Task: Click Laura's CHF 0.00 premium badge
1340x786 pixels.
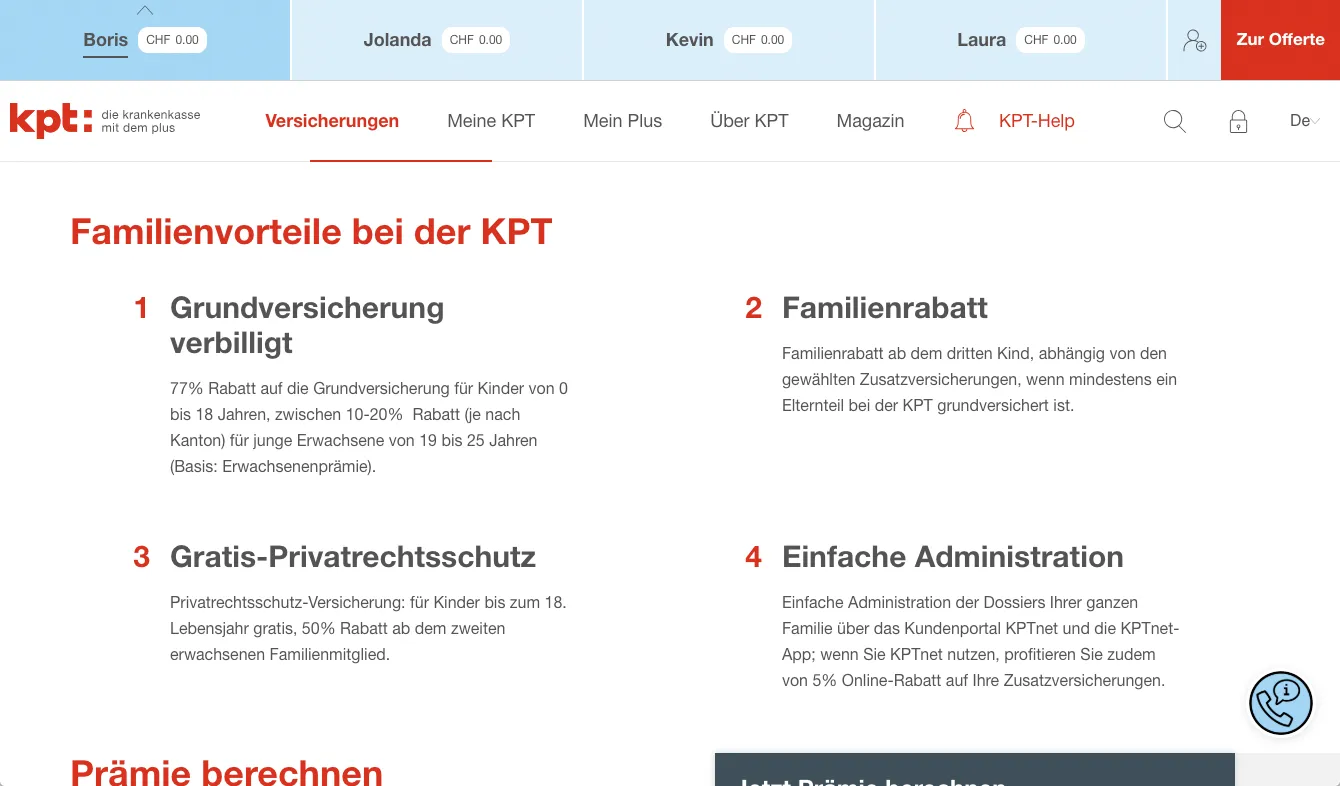Action: pyautogui.click(x=1050, y=40)
